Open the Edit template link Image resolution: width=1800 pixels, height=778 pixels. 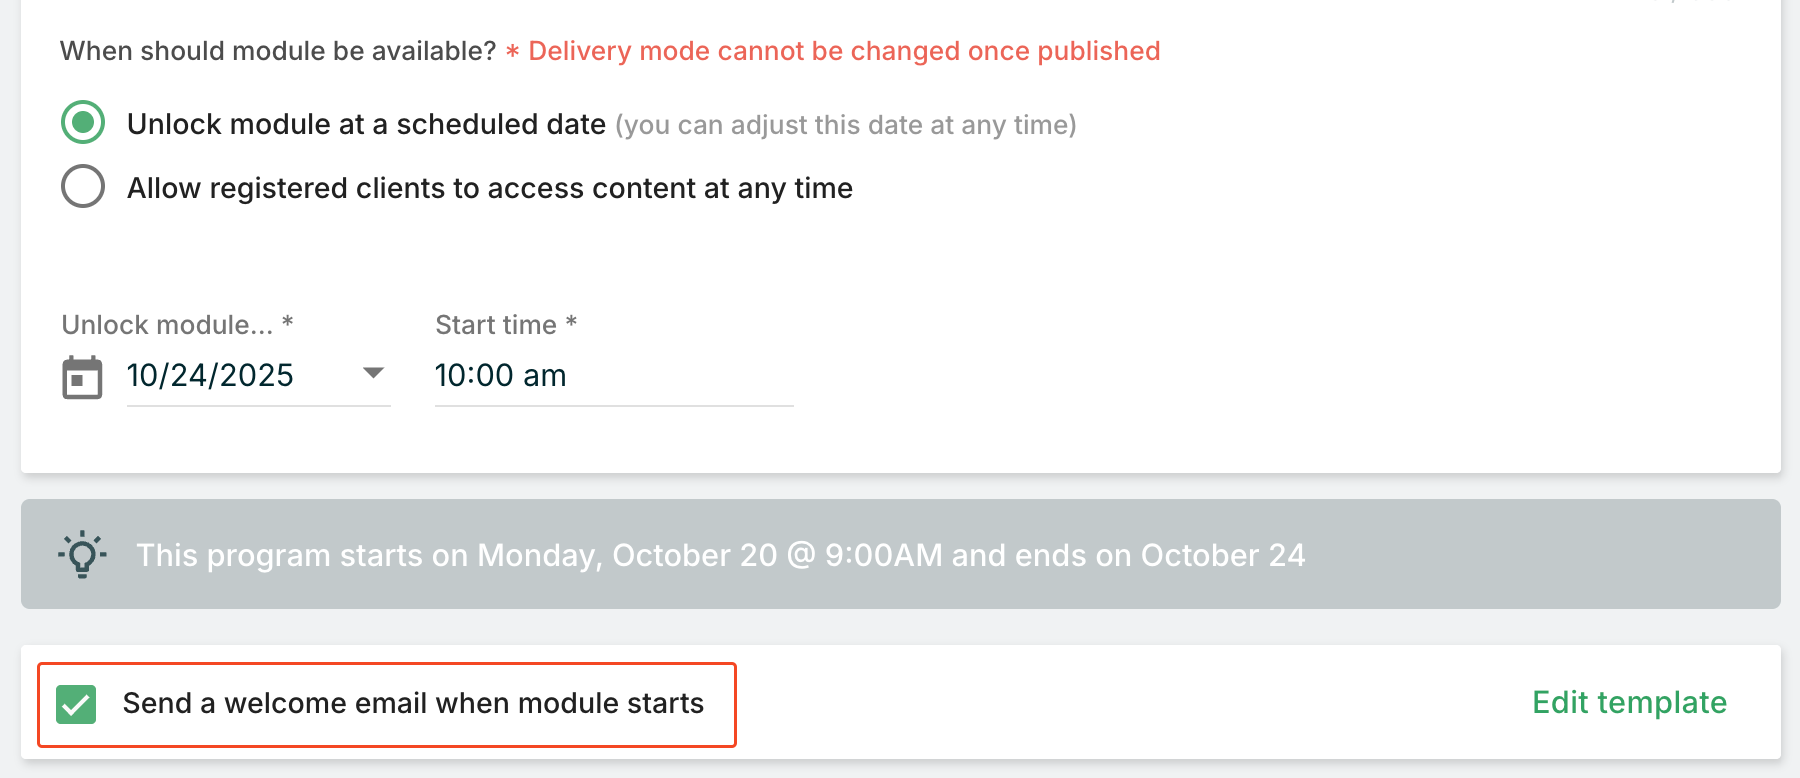(x=1629, y=702)
